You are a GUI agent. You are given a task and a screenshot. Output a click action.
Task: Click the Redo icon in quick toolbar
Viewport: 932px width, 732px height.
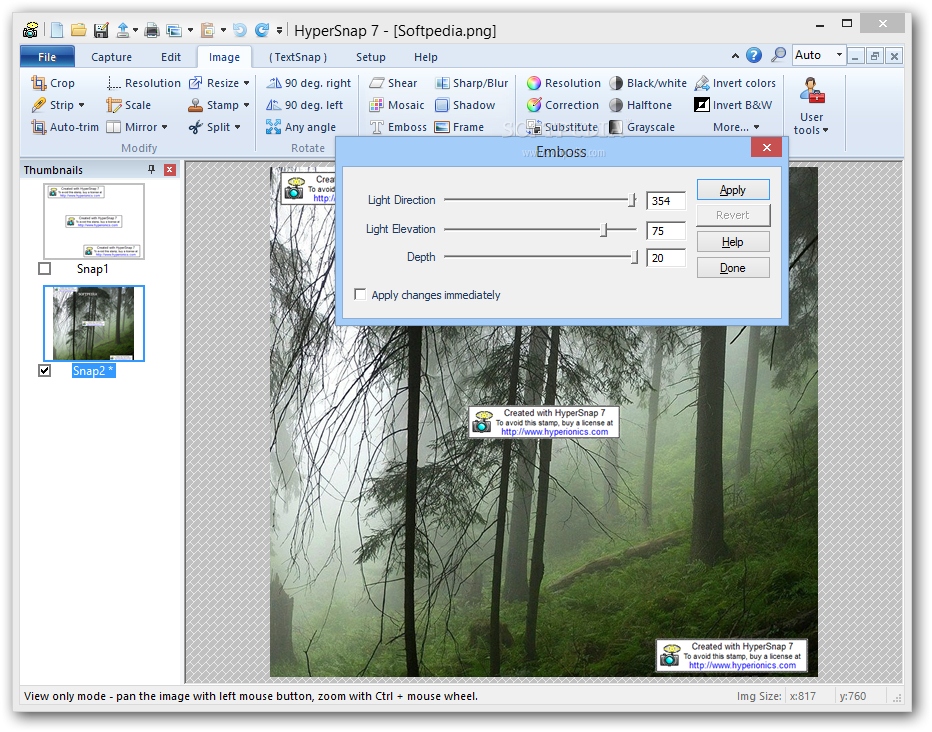pos(262,30)
